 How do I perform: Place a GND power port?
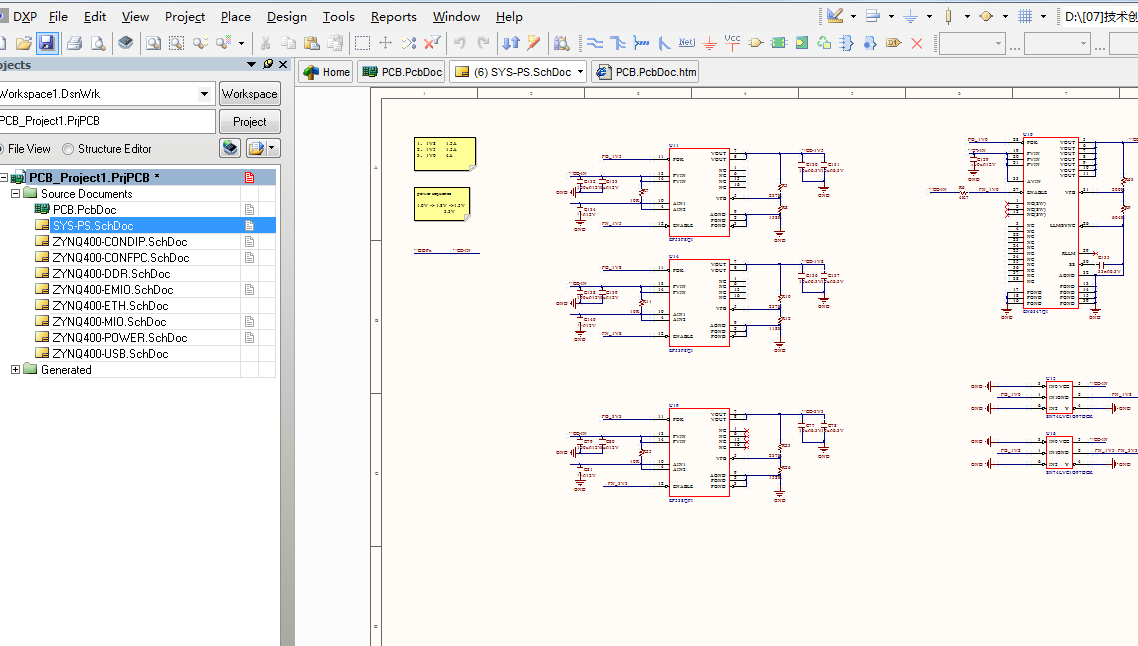[x=710, y=44]
